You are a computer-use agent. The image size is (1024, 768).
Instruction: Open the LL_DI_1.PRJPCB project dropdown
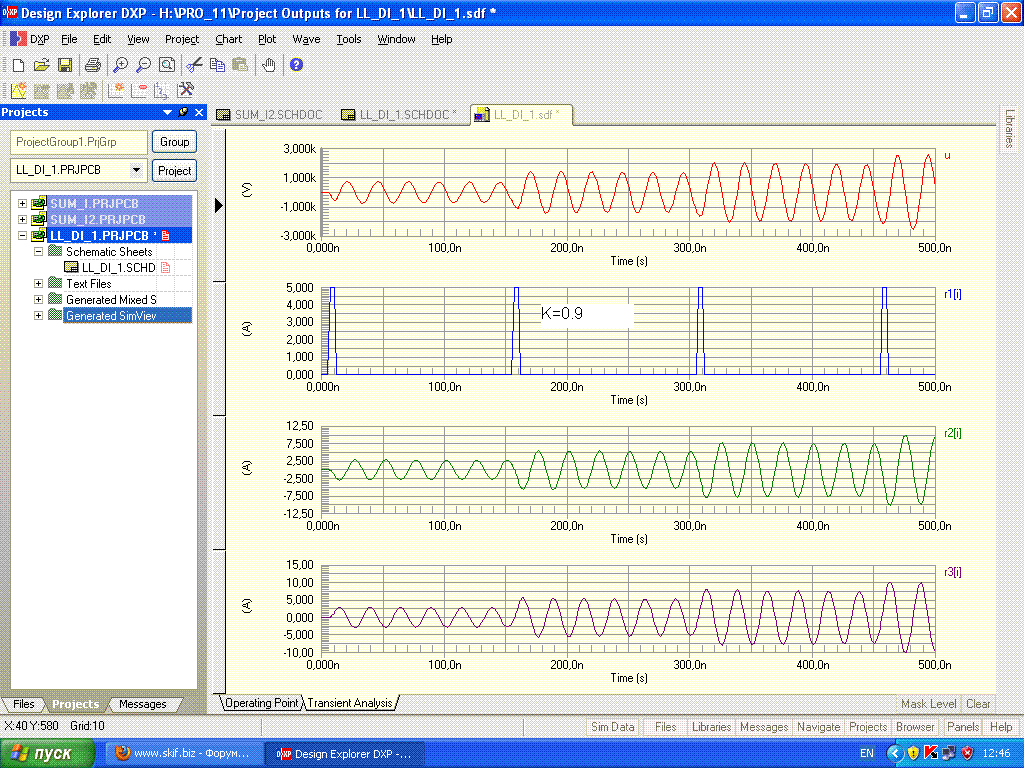click(136, 170)
